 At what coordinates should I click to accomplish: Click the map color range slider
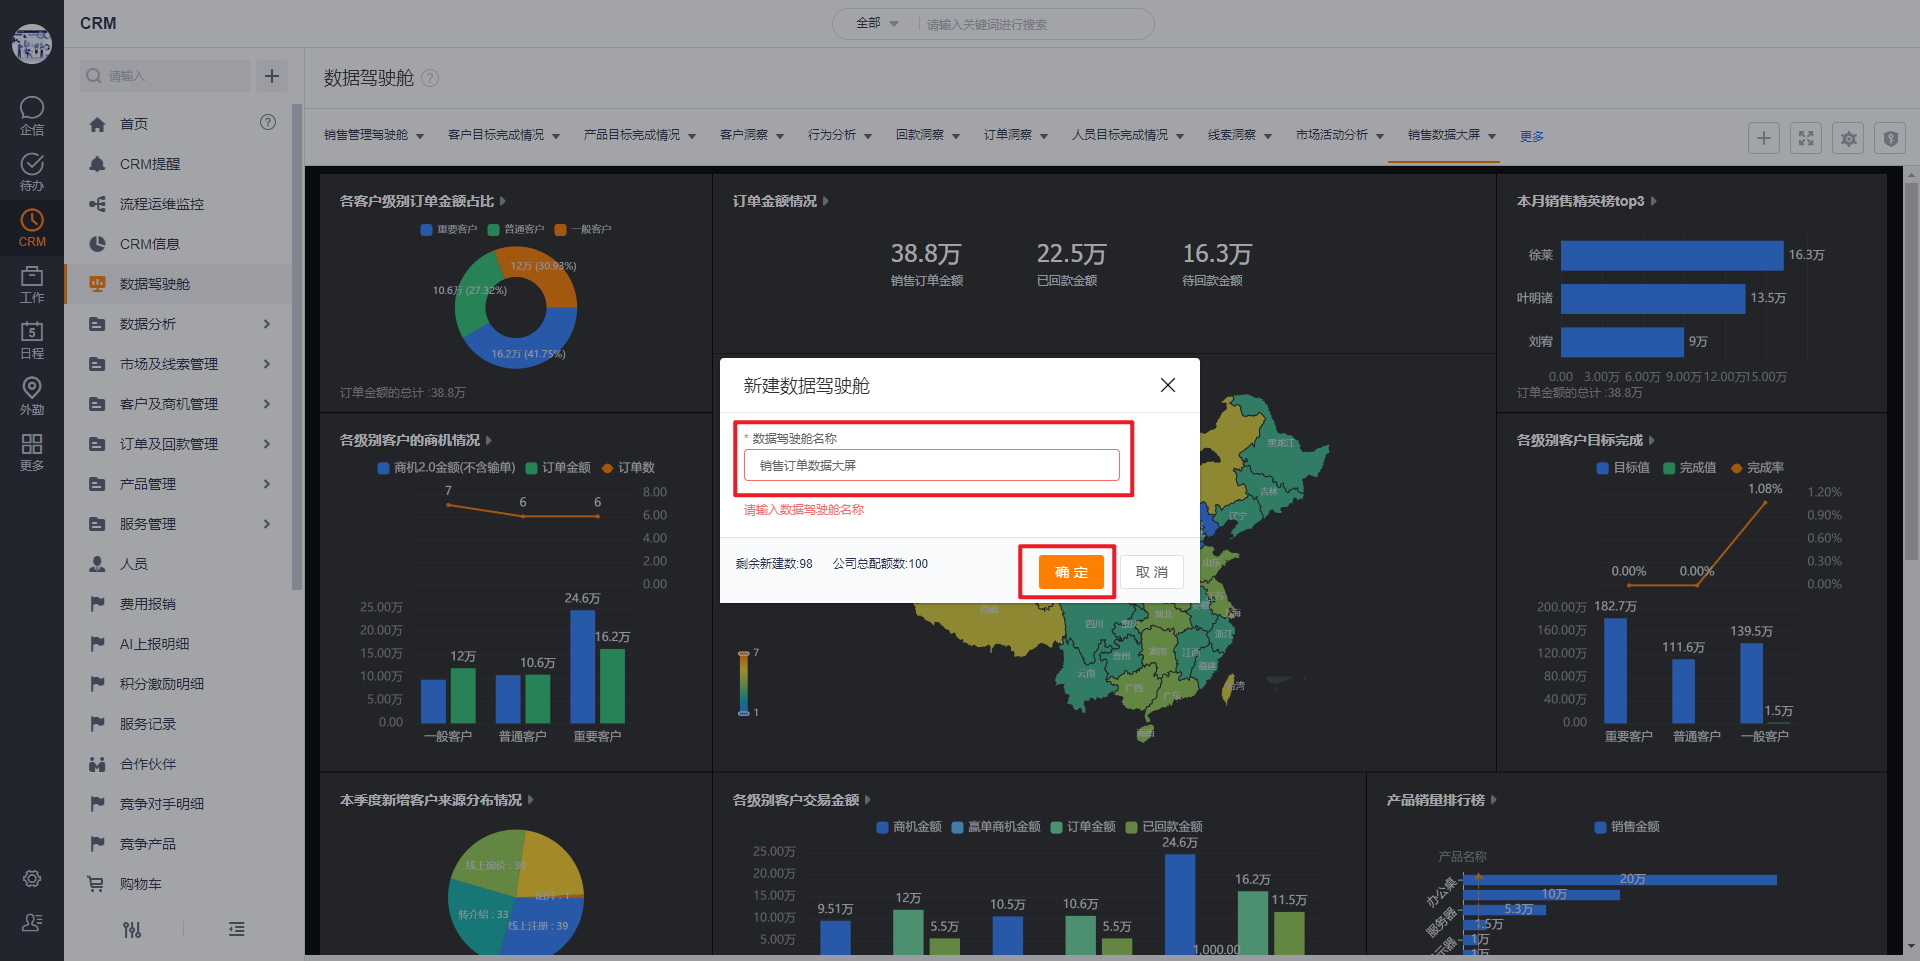click(x=743, y=683)
